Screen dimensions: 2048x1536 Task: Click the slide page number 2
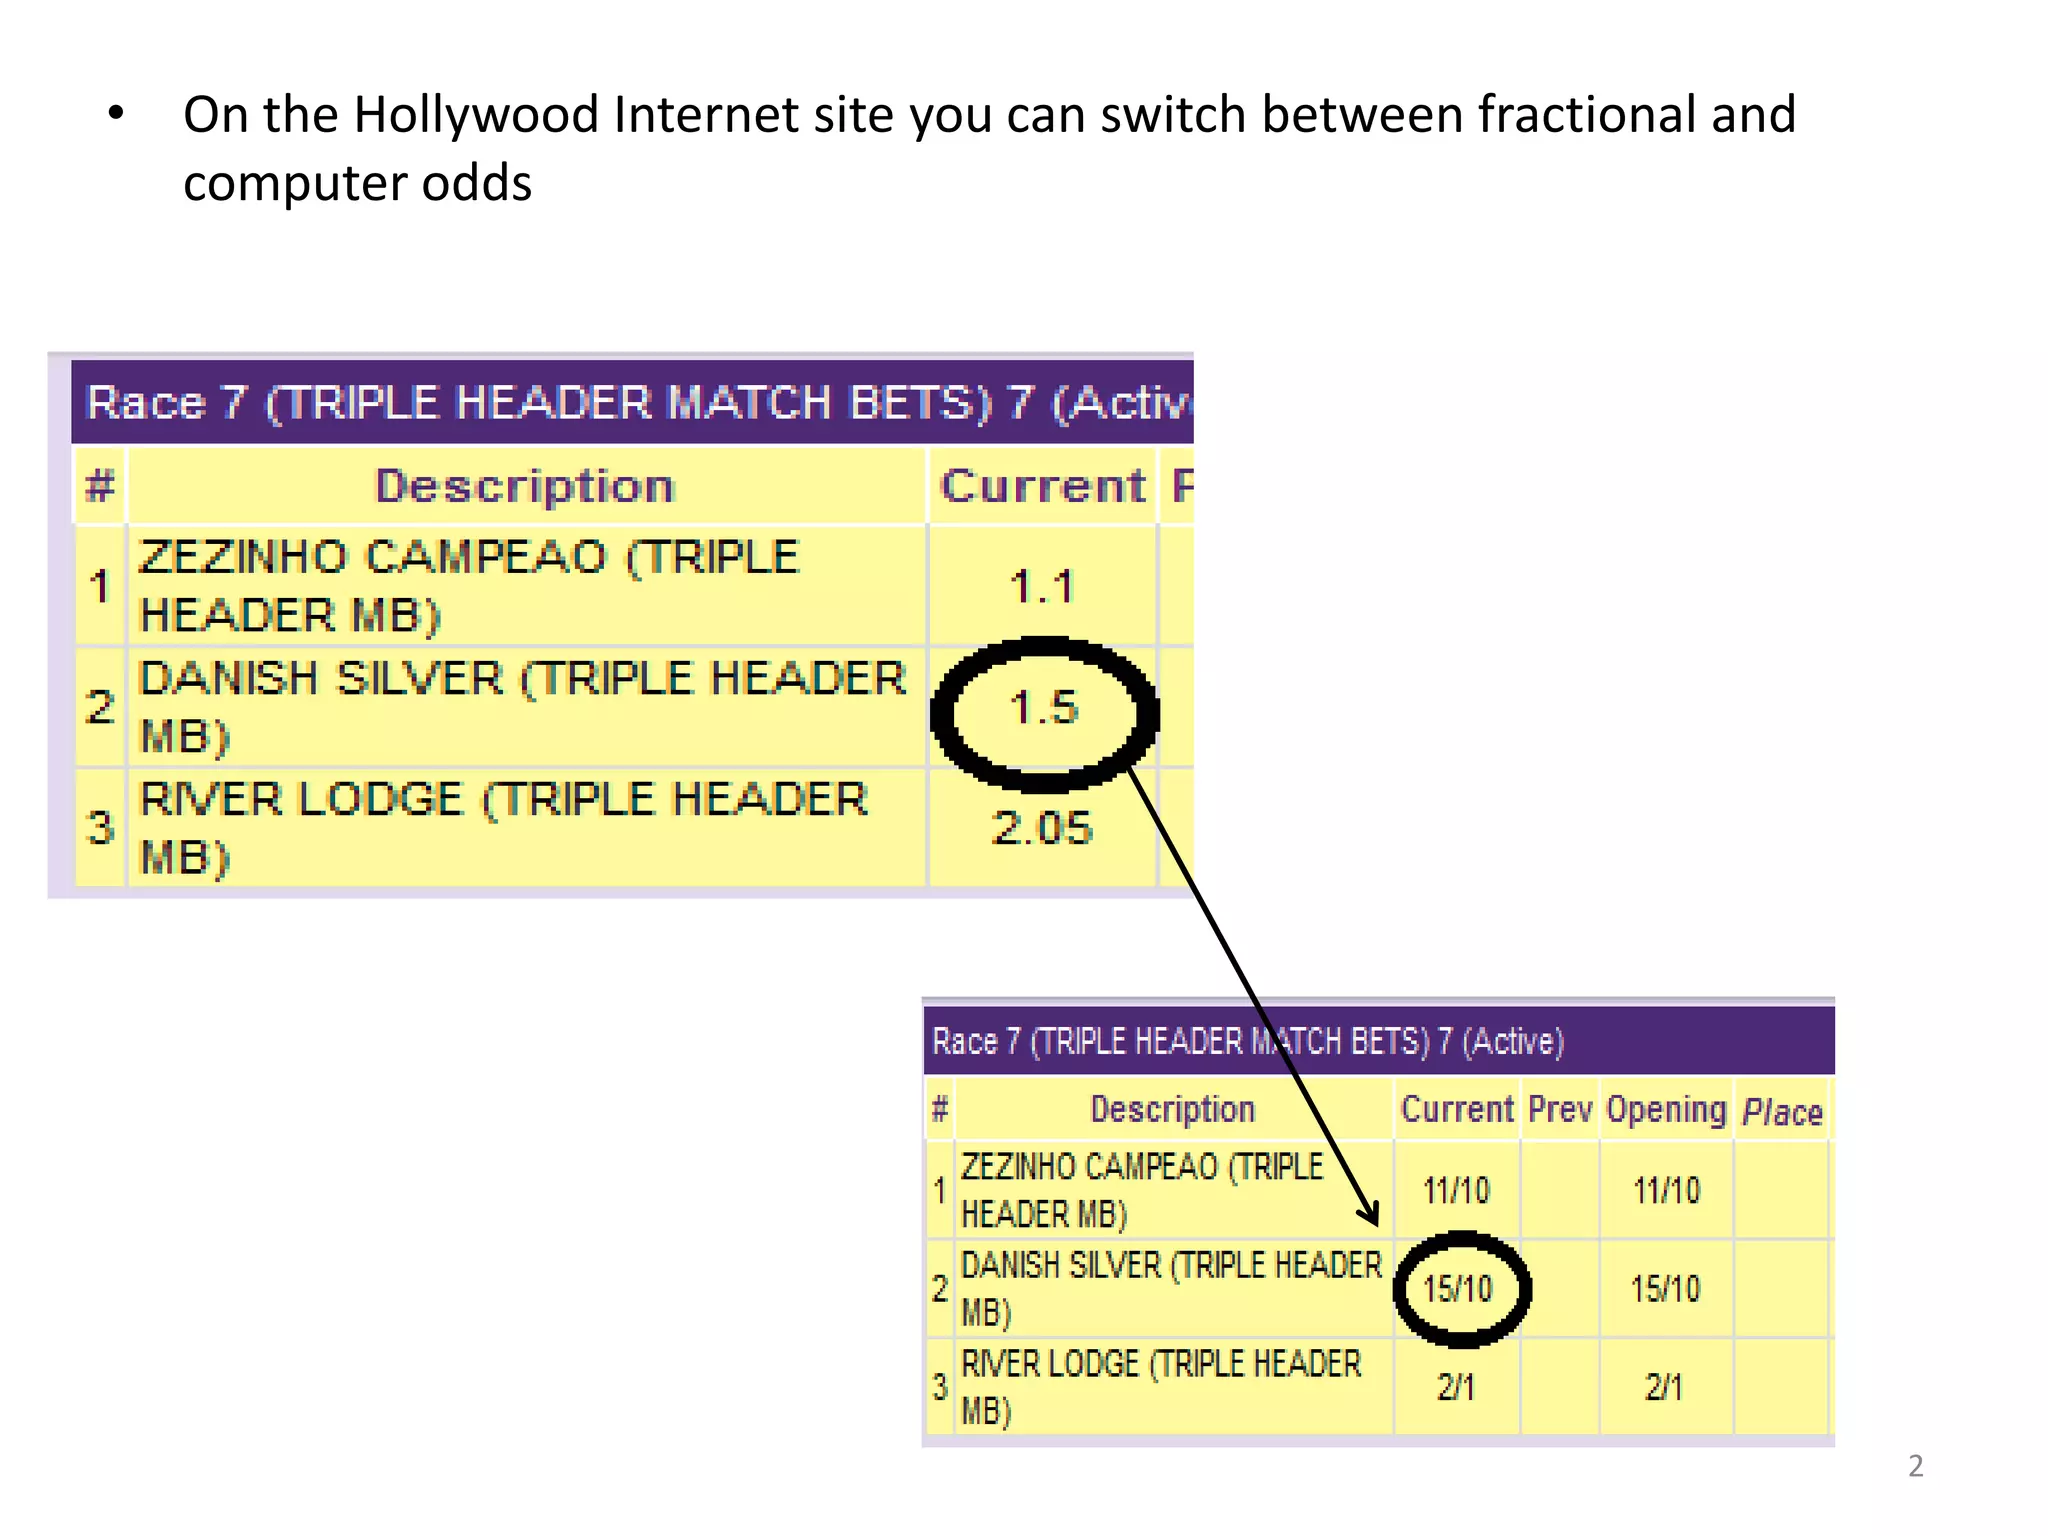pos(1915,1466)
